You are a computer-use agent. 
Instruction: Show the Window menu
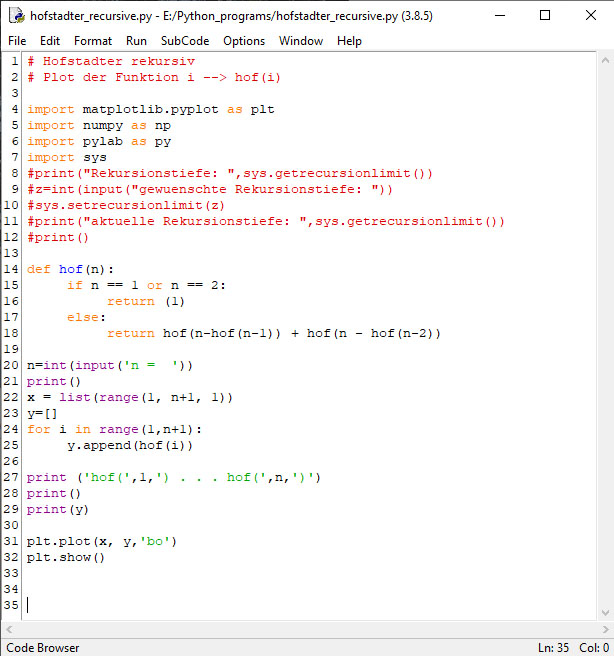point(301,41)
